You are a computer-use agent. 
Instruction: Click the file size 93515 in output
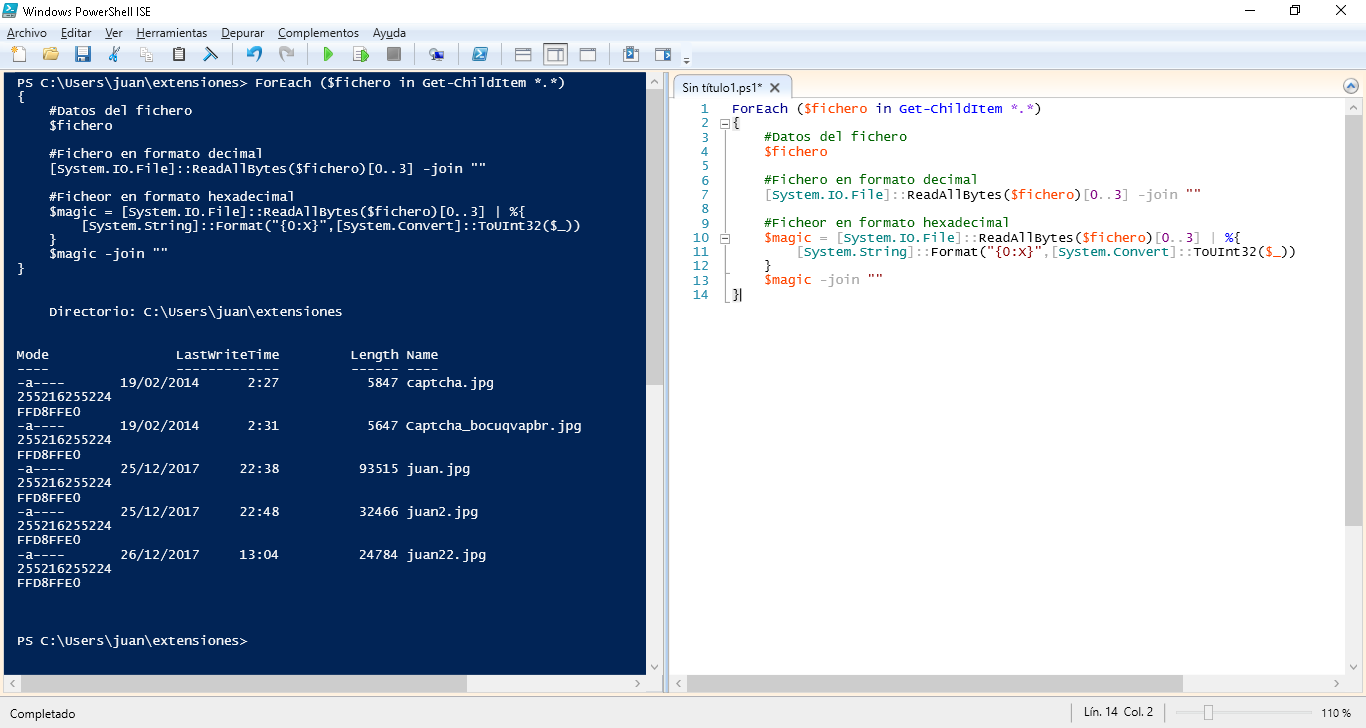pos(379,469)
